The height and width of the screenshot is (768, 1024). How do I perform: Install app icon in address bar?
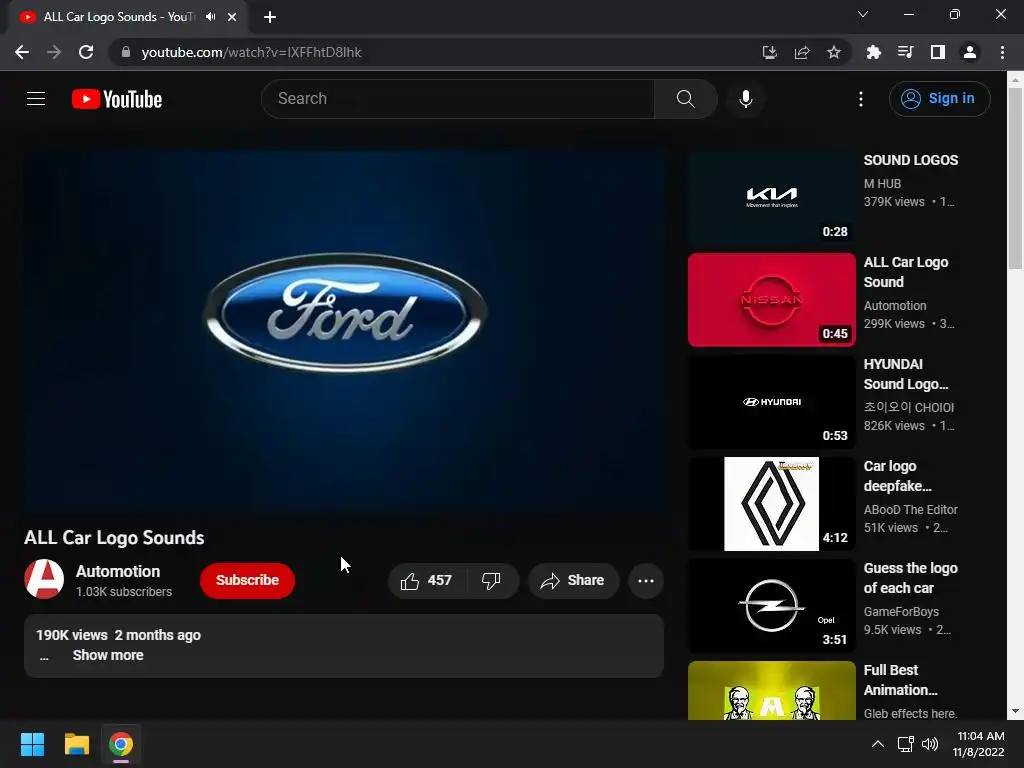click(x=770, y=52)
